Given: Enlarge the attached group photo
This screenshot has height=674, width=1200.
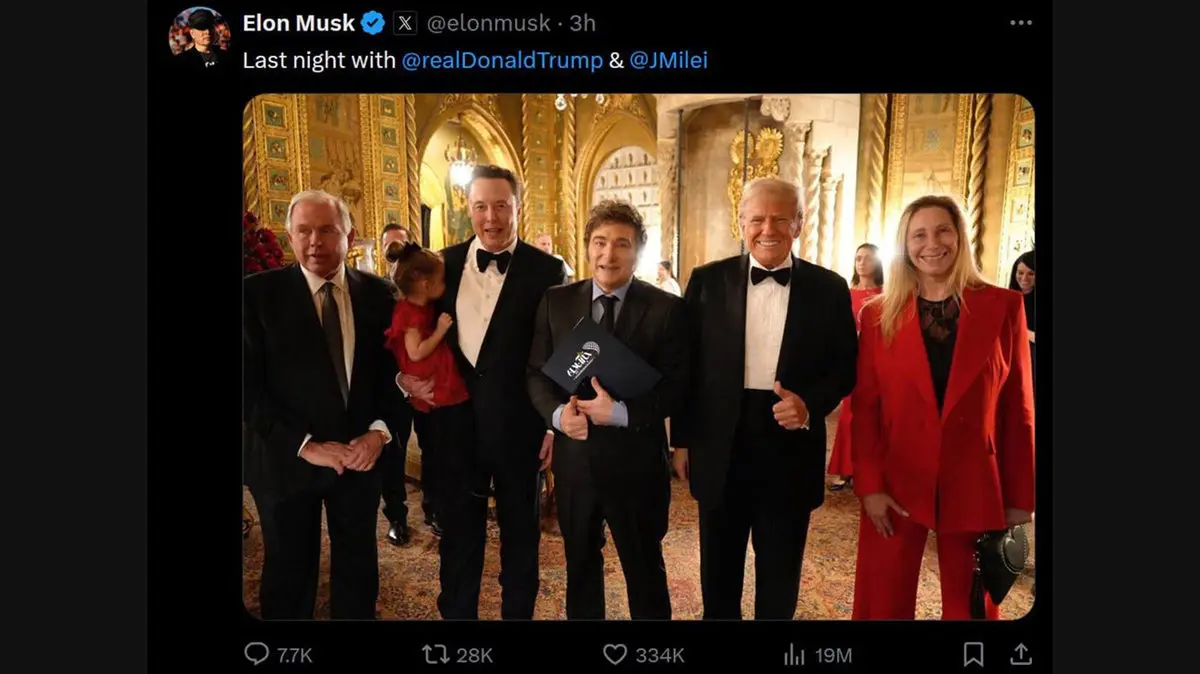Looking at the screenshot, I should [x=638, y=357].
